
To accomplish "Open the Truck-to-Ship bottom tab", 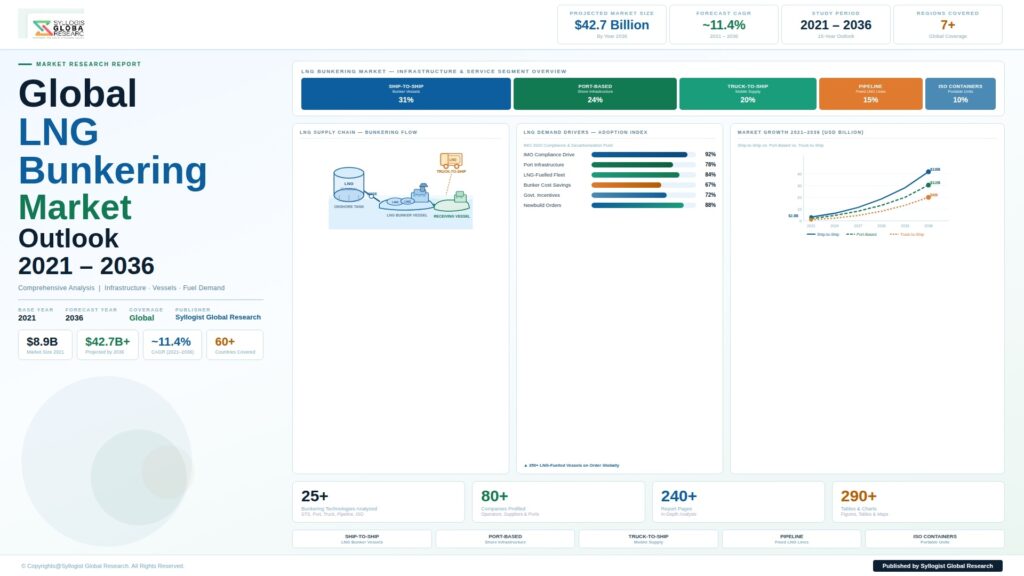I will (648, 539).
